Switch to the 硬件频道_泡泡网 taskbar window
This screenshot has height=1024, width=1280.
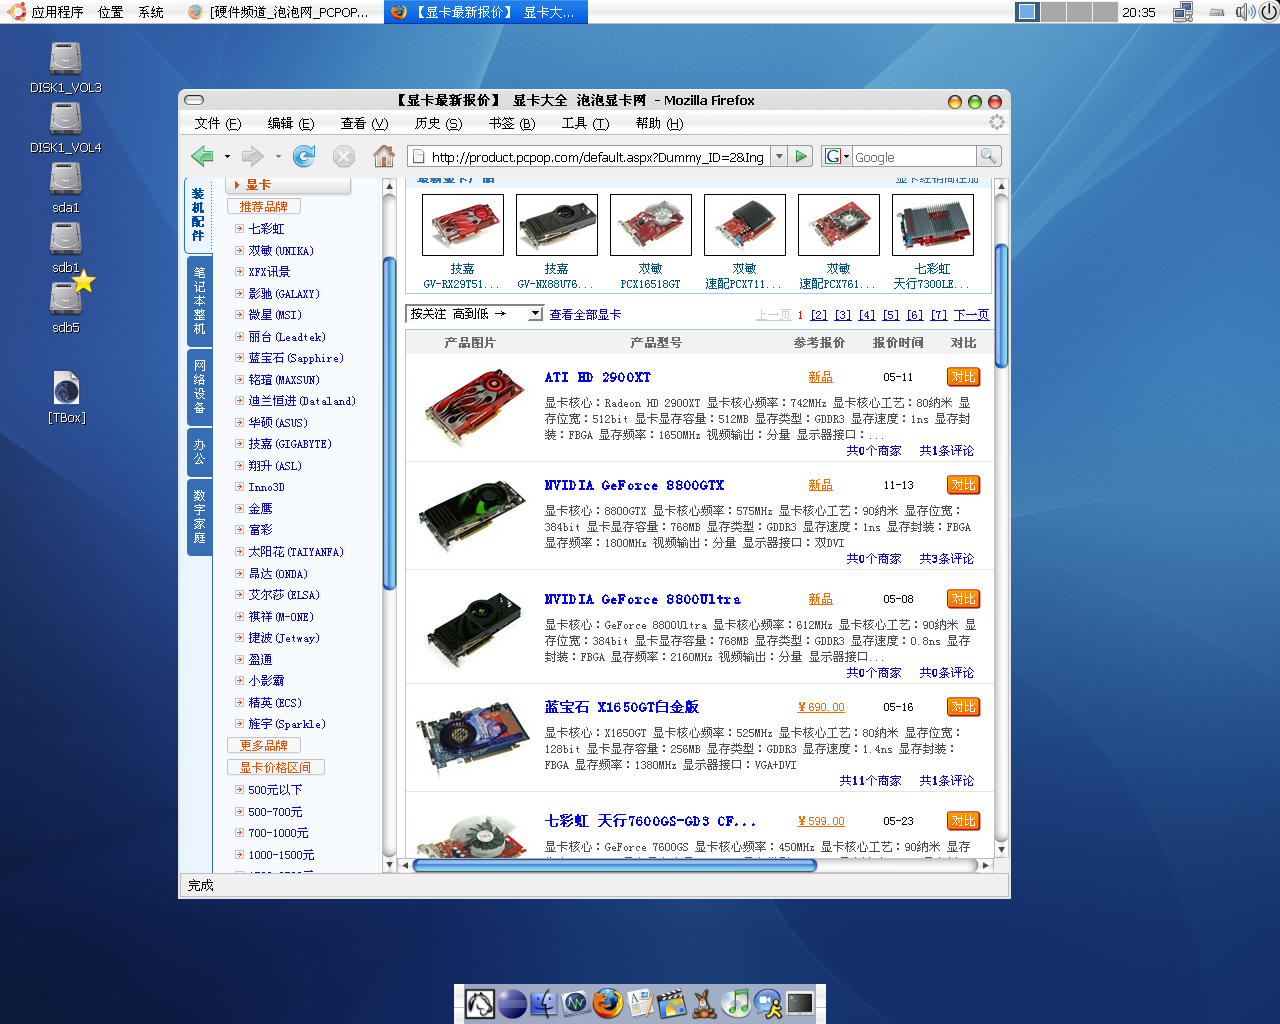click(x=279, y=12)
